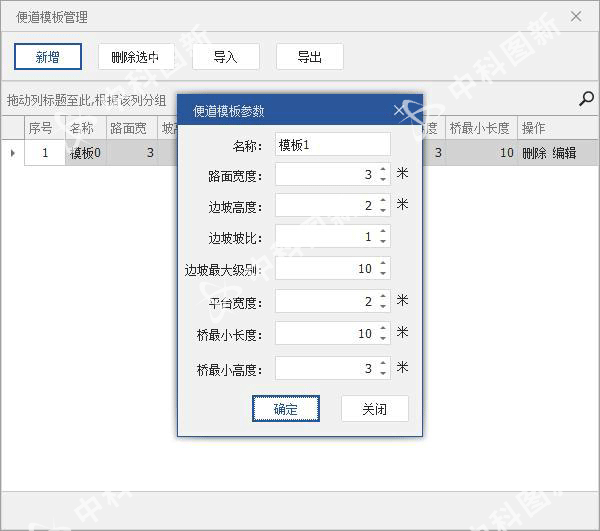Decrease 边坡高度 with down arrow

pyautogui.click(x=383, y=211)
